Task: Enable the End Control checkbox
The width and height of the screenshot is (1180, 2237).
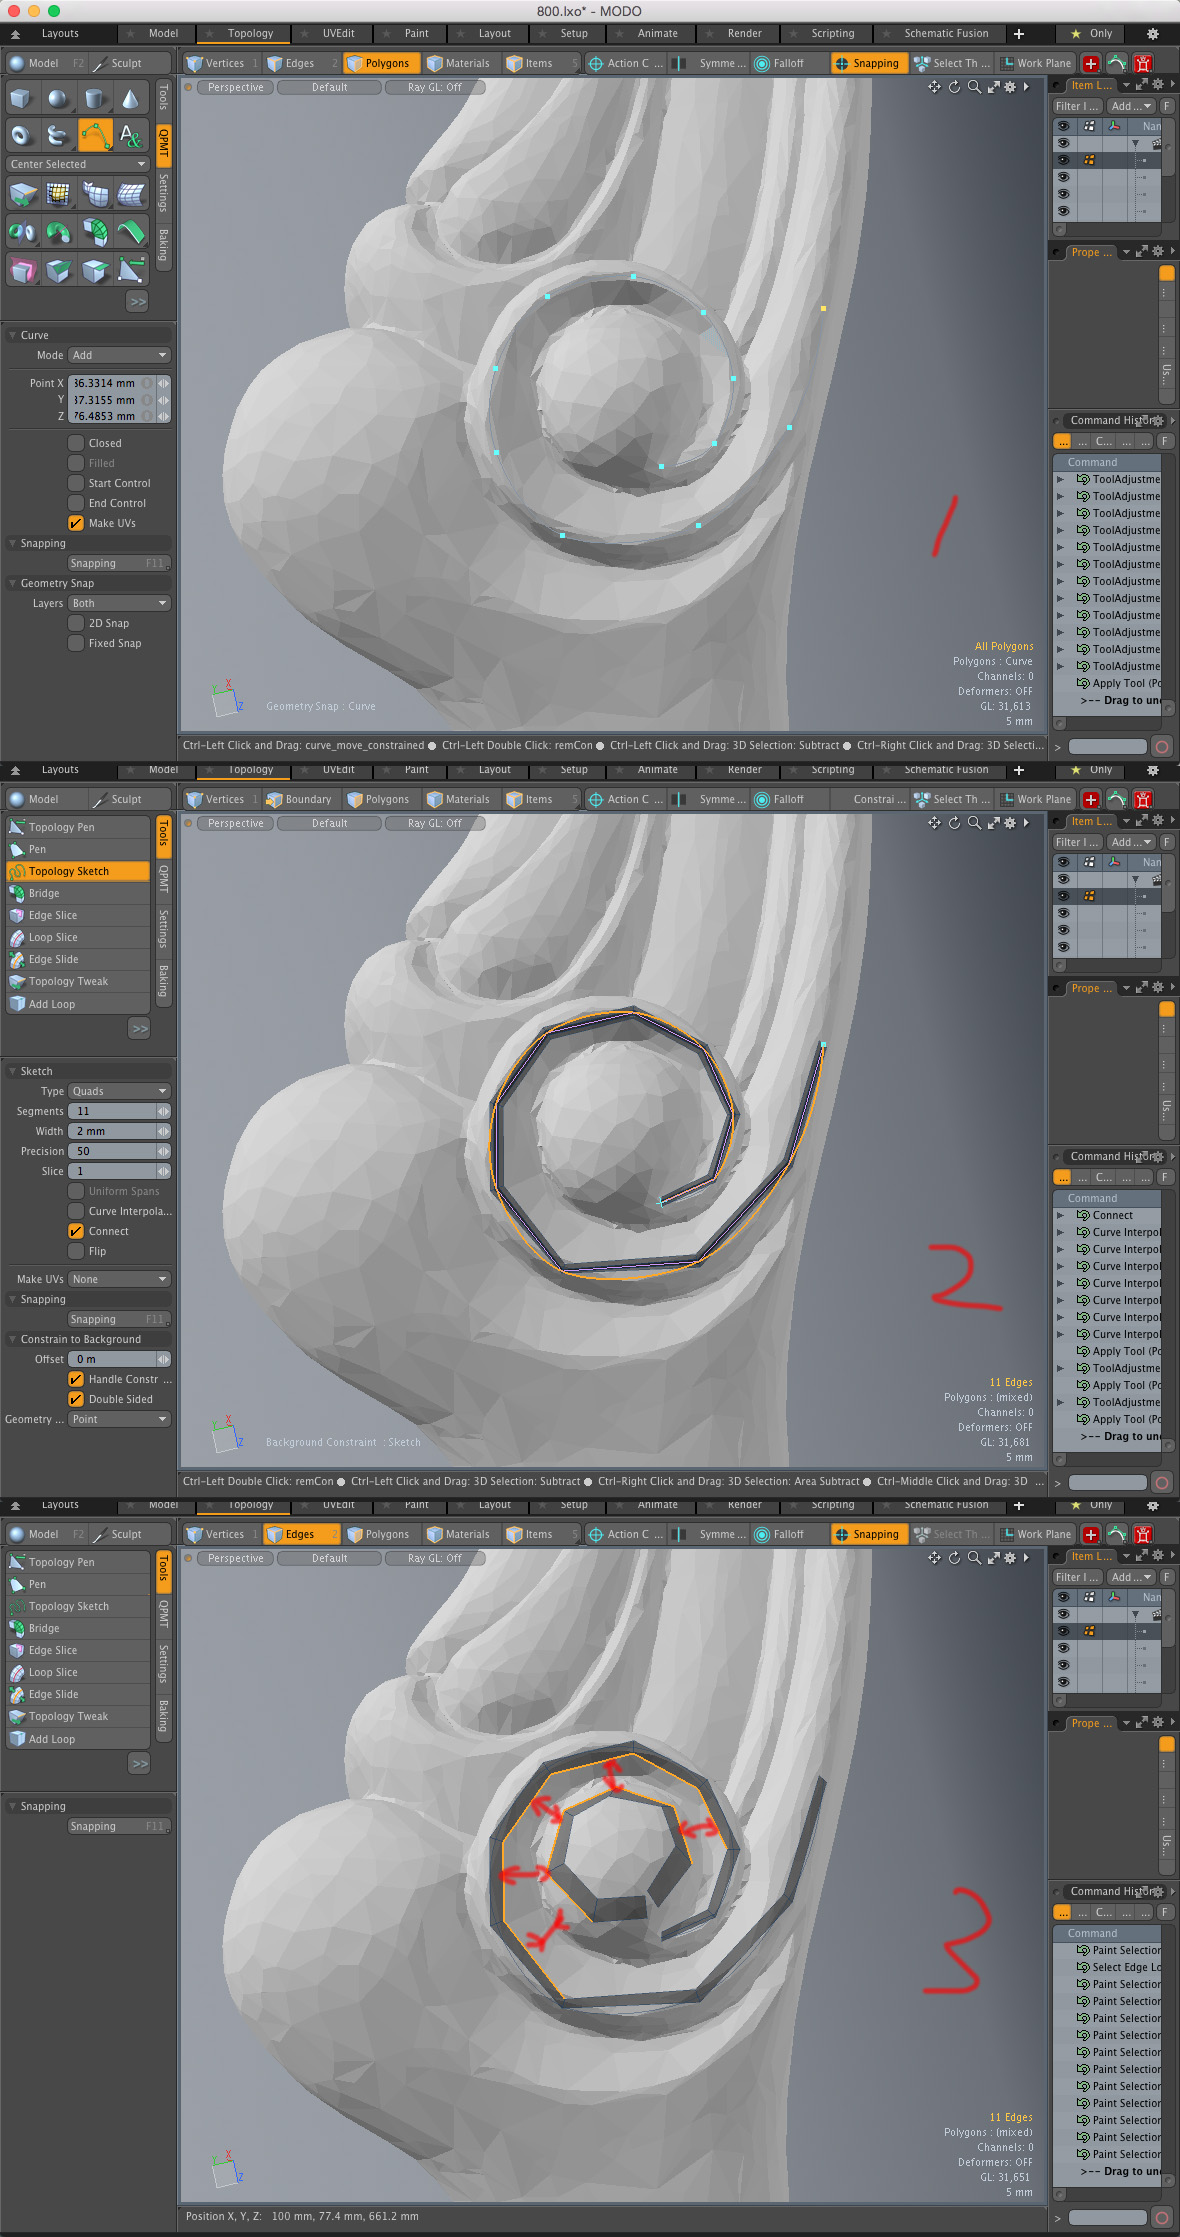Action: tap(76, 503)
